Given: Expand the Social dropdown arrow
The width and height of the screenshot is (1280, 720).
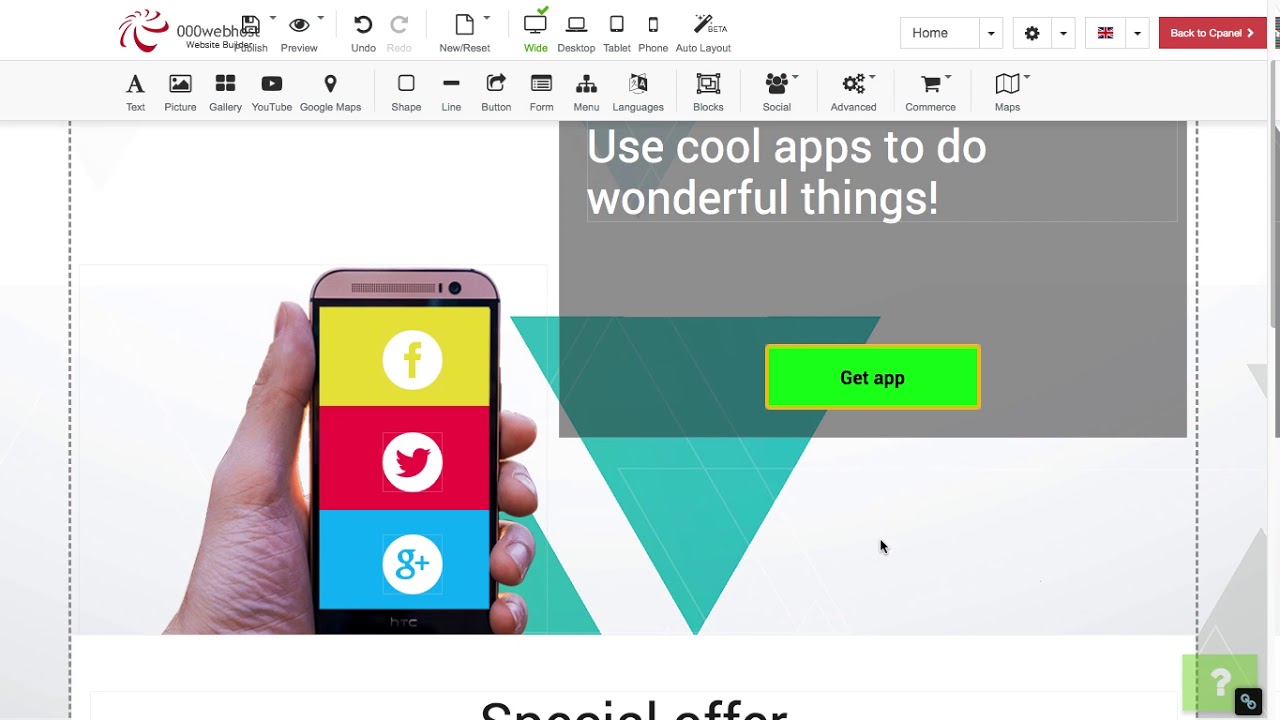Looking at the screenshot, I should (795, 77).
